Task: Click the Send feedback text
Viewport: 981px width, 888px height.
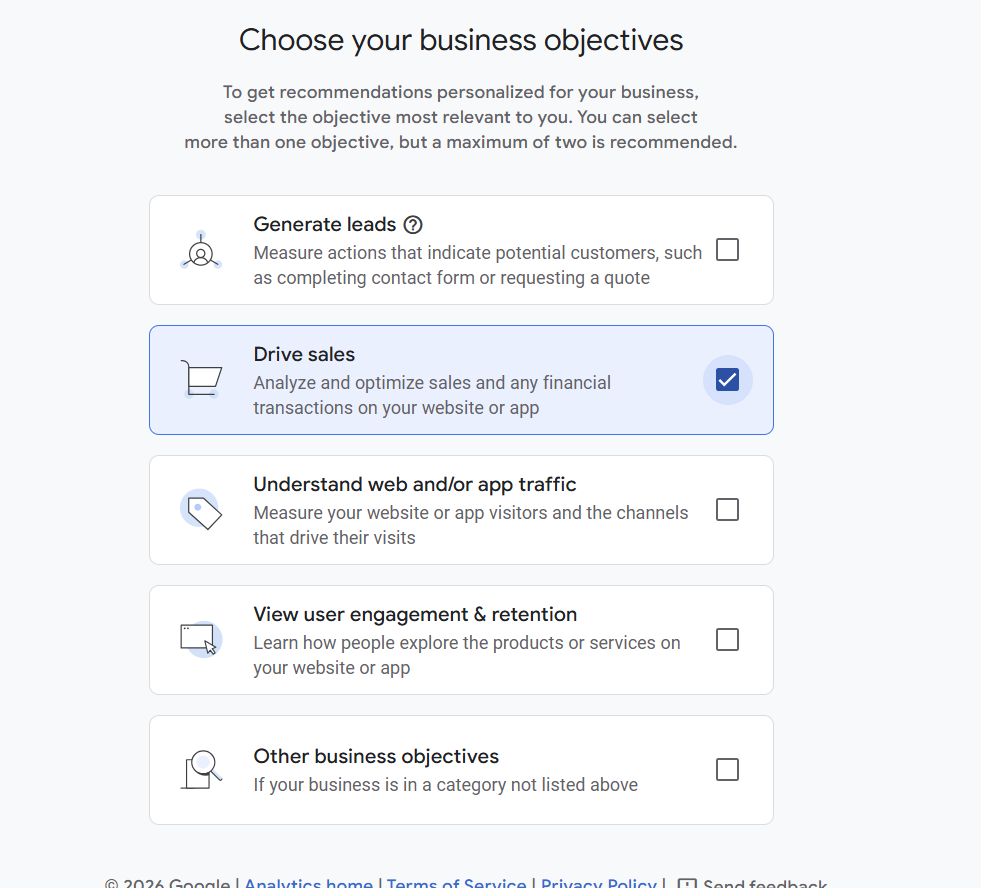Action: coord(764,884)
